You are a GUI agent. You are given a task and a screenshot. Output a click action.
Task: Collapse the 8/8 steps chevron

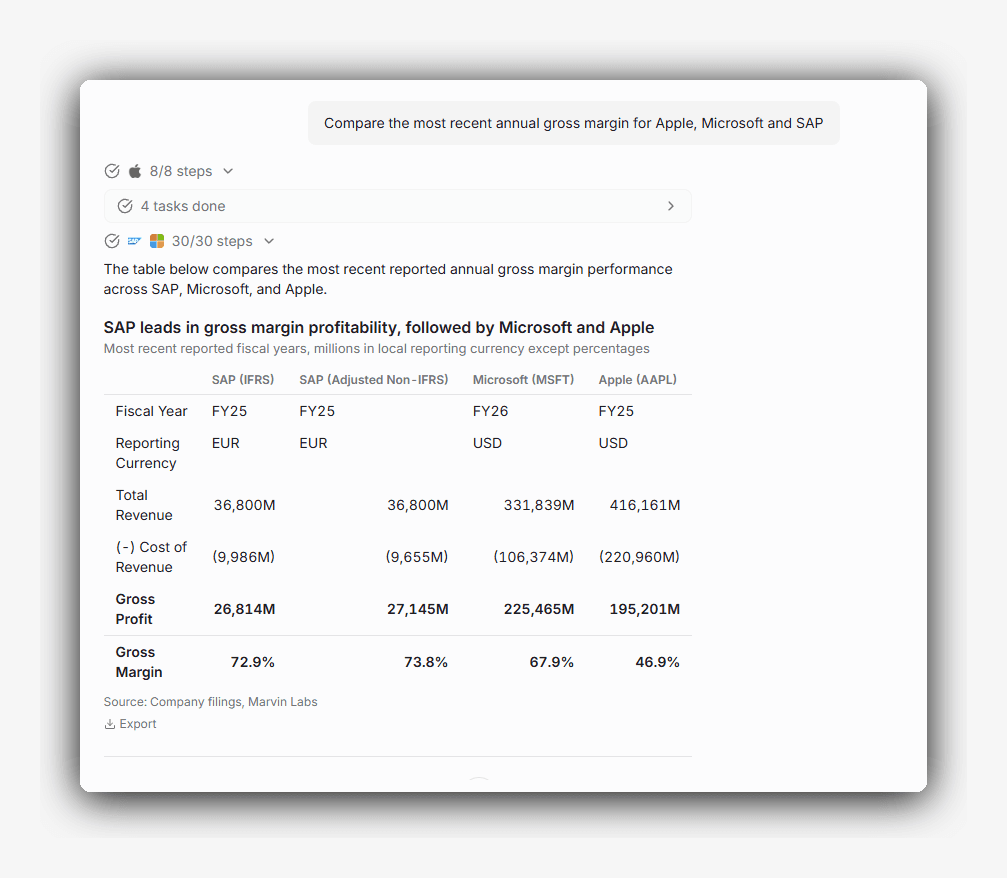228,171
